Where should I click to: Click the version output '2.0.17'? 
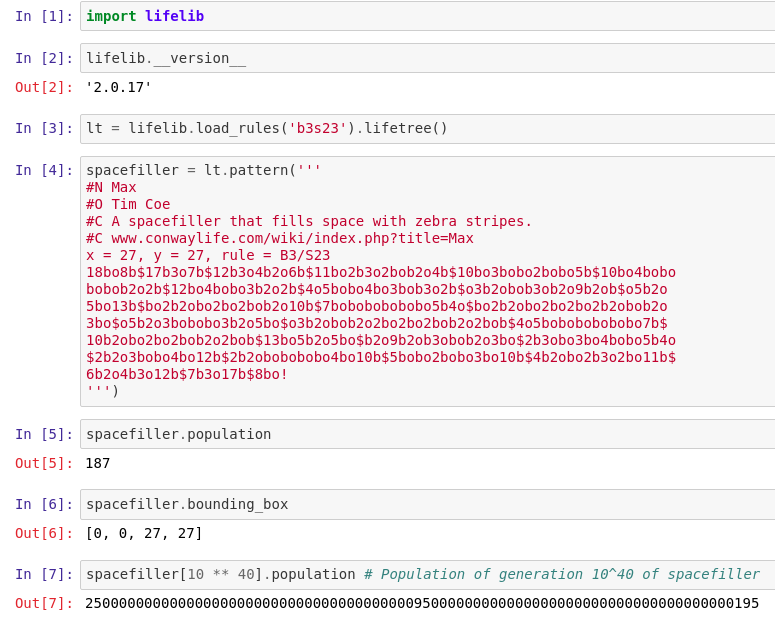pyautogui.click(x=119, y=88)
